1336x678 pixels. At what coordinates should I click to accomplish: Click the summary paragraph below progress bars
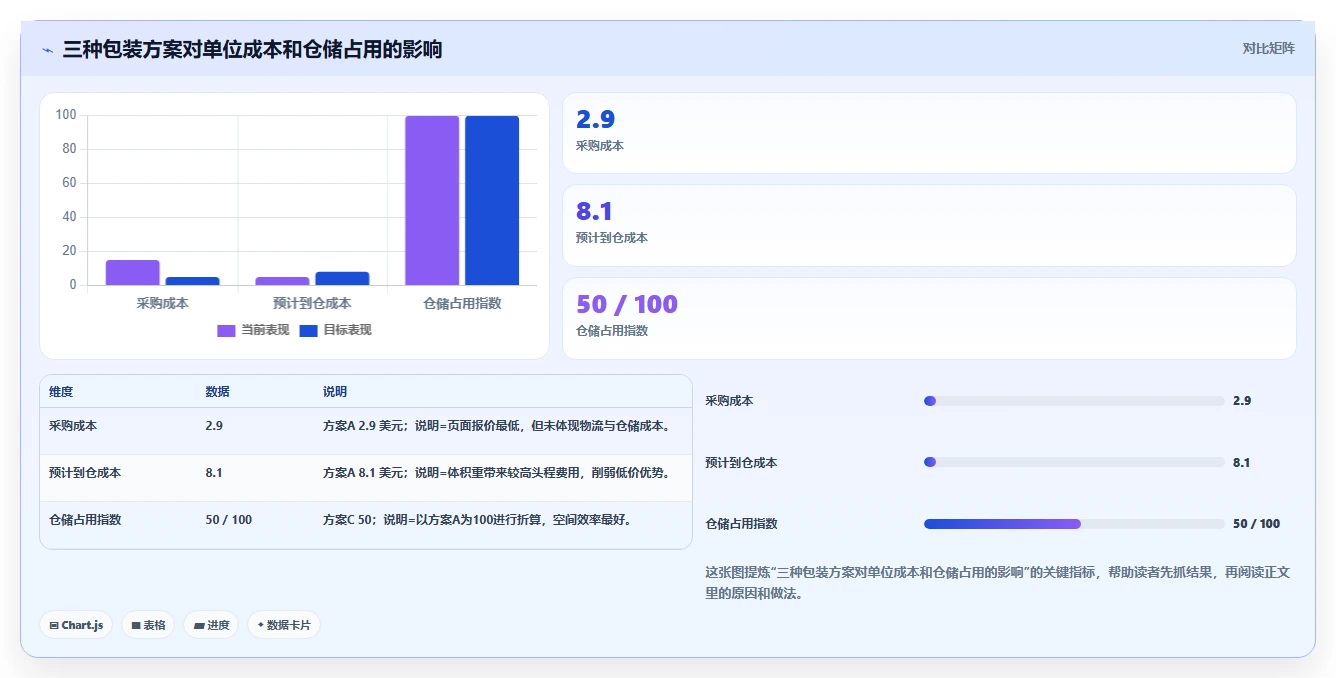pyautogui.click(x=998, y=583)
